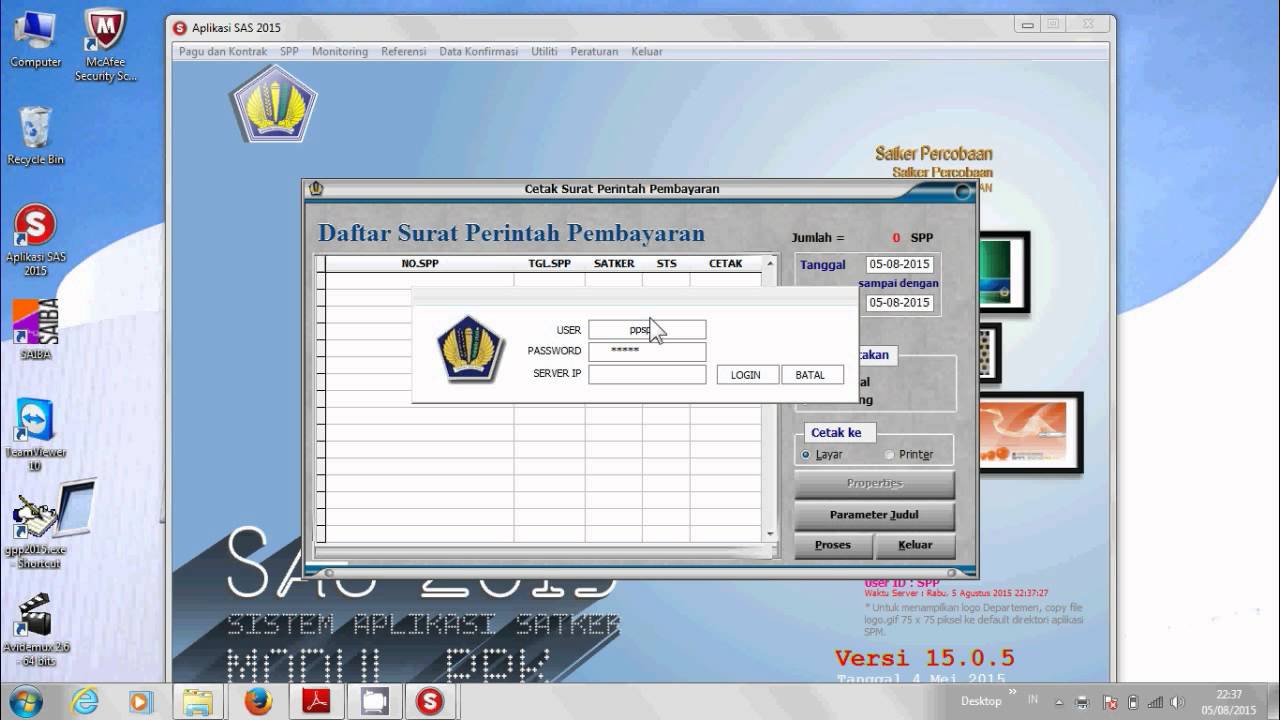The height and width of the screenshot is (720, 1280).
Task: Click the SPP list scroll-down arrow
Action: click(x=770, y=535)
